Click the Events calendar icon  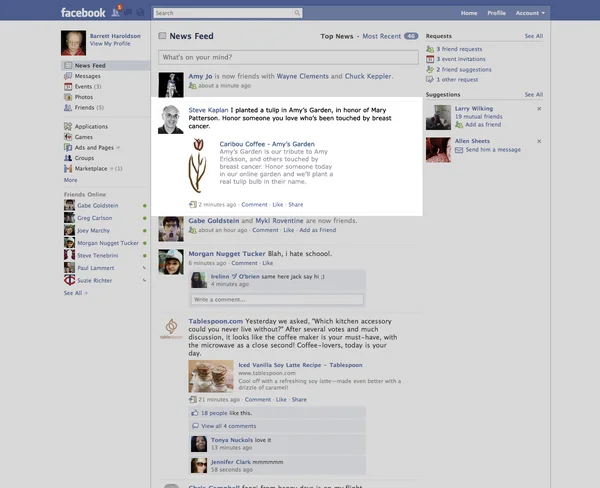68,87
